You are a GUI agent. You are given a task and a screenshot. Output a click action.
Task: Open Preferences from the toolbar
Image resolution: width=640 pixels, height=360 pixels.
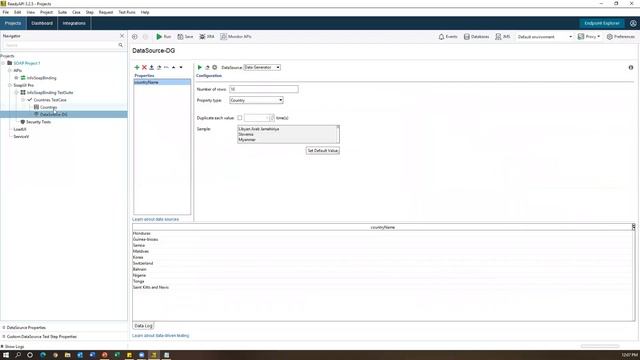coord(621,37)
